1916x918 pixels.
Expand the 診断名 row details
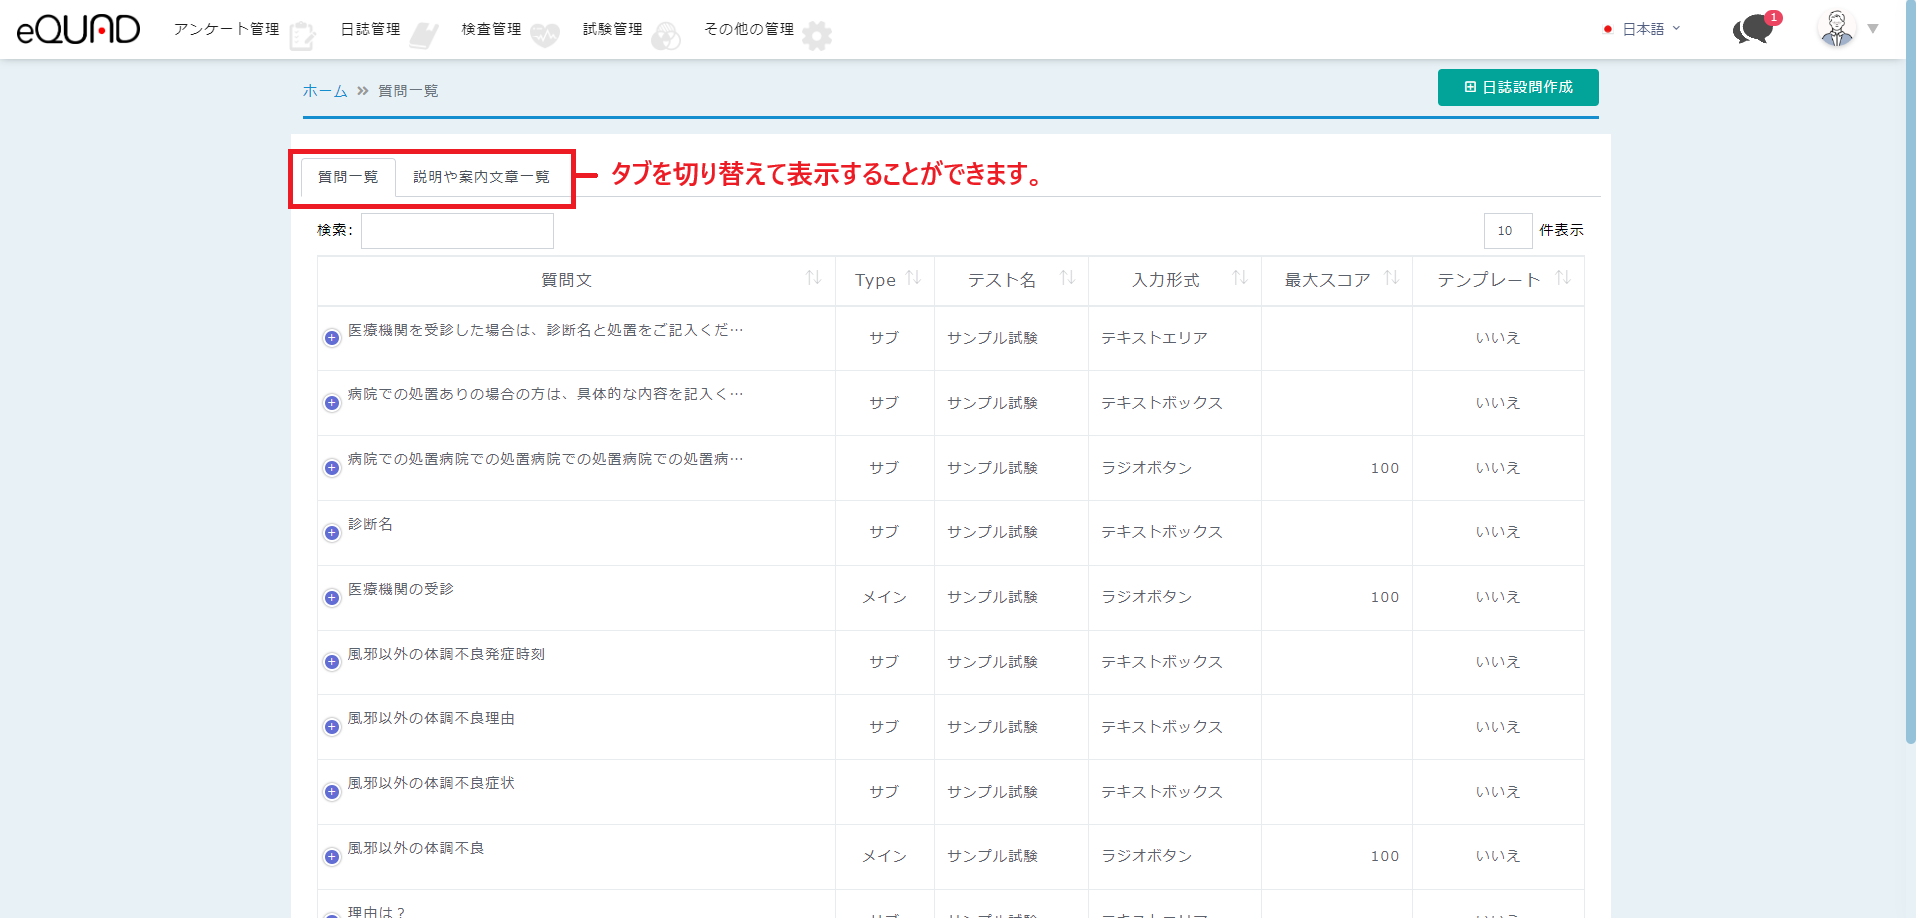point(332,533)
